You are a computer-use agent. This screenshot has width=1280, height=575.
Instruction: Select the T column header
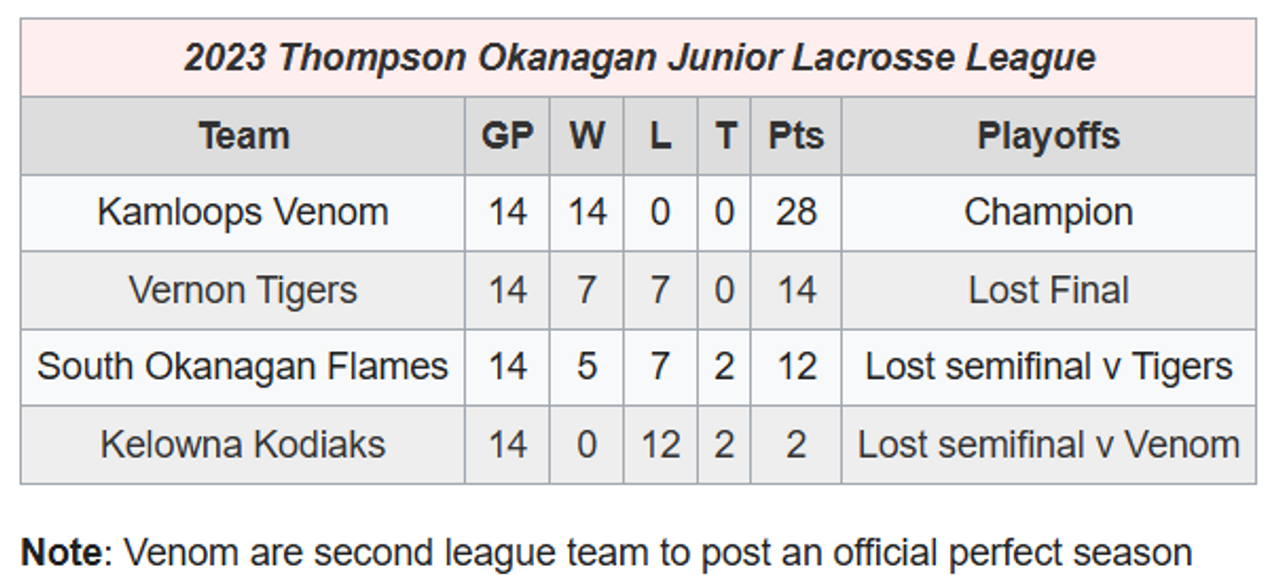pyautogui.click(x=724, y=136)
